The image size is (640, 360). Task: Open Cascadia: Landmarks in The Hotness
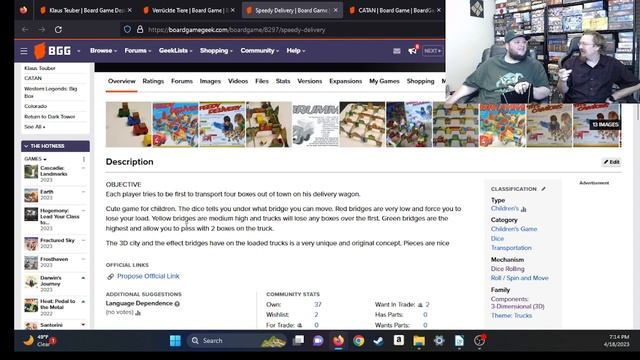53,171
